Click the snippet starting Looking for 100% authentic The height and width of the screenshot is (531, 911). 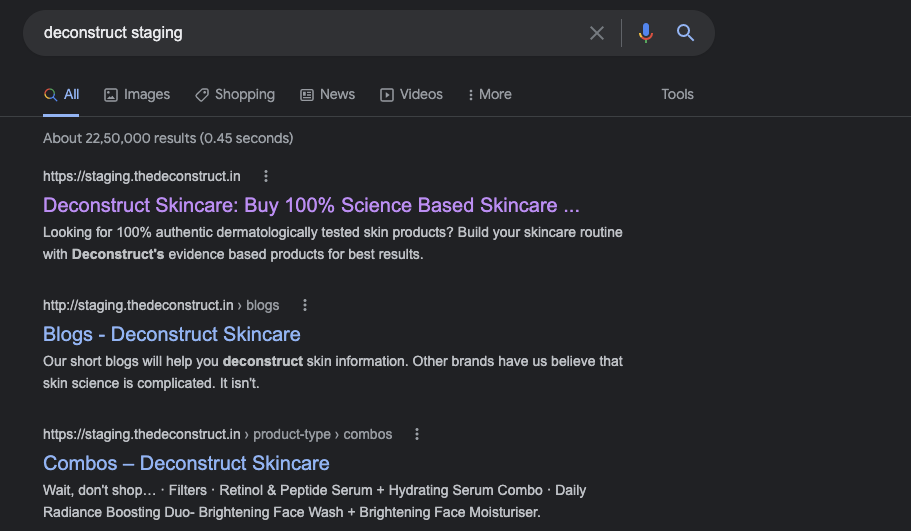(333, 243)
